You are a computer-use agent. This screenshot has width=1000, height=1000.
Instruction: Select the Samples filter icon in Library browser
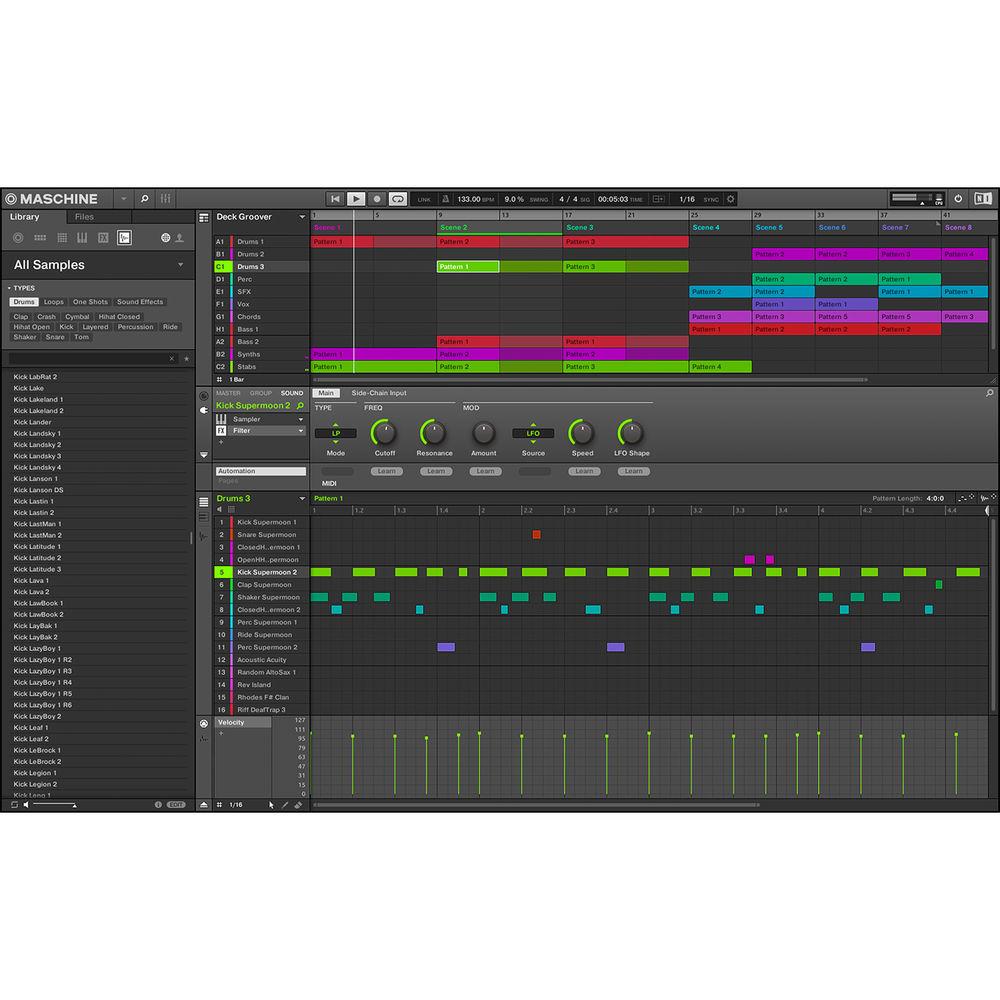tap(124, 237)
